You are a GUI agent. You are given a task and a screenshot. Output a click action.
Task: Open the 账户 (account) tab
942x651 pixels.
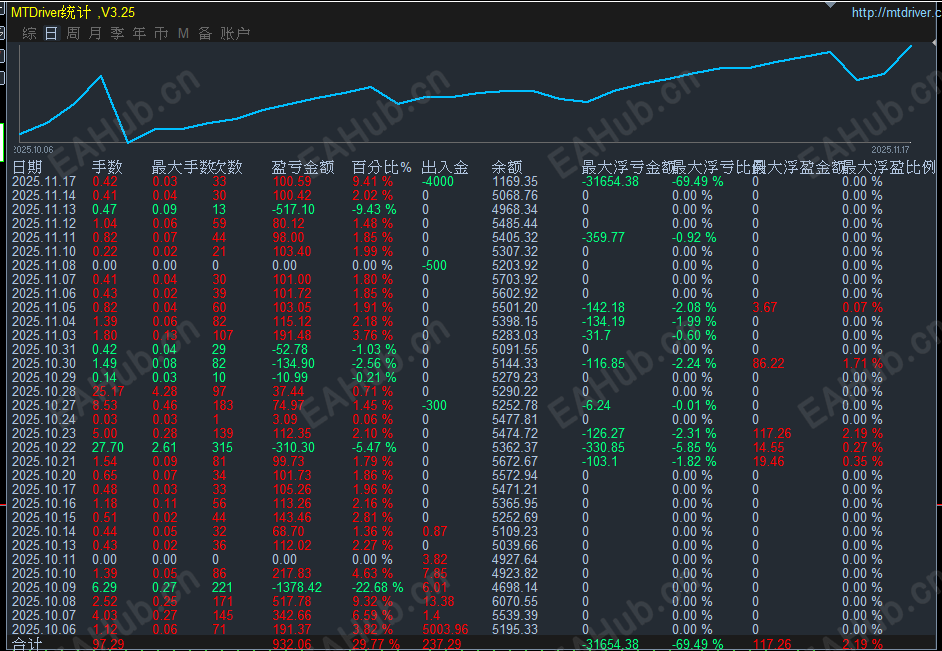(235, 33)
